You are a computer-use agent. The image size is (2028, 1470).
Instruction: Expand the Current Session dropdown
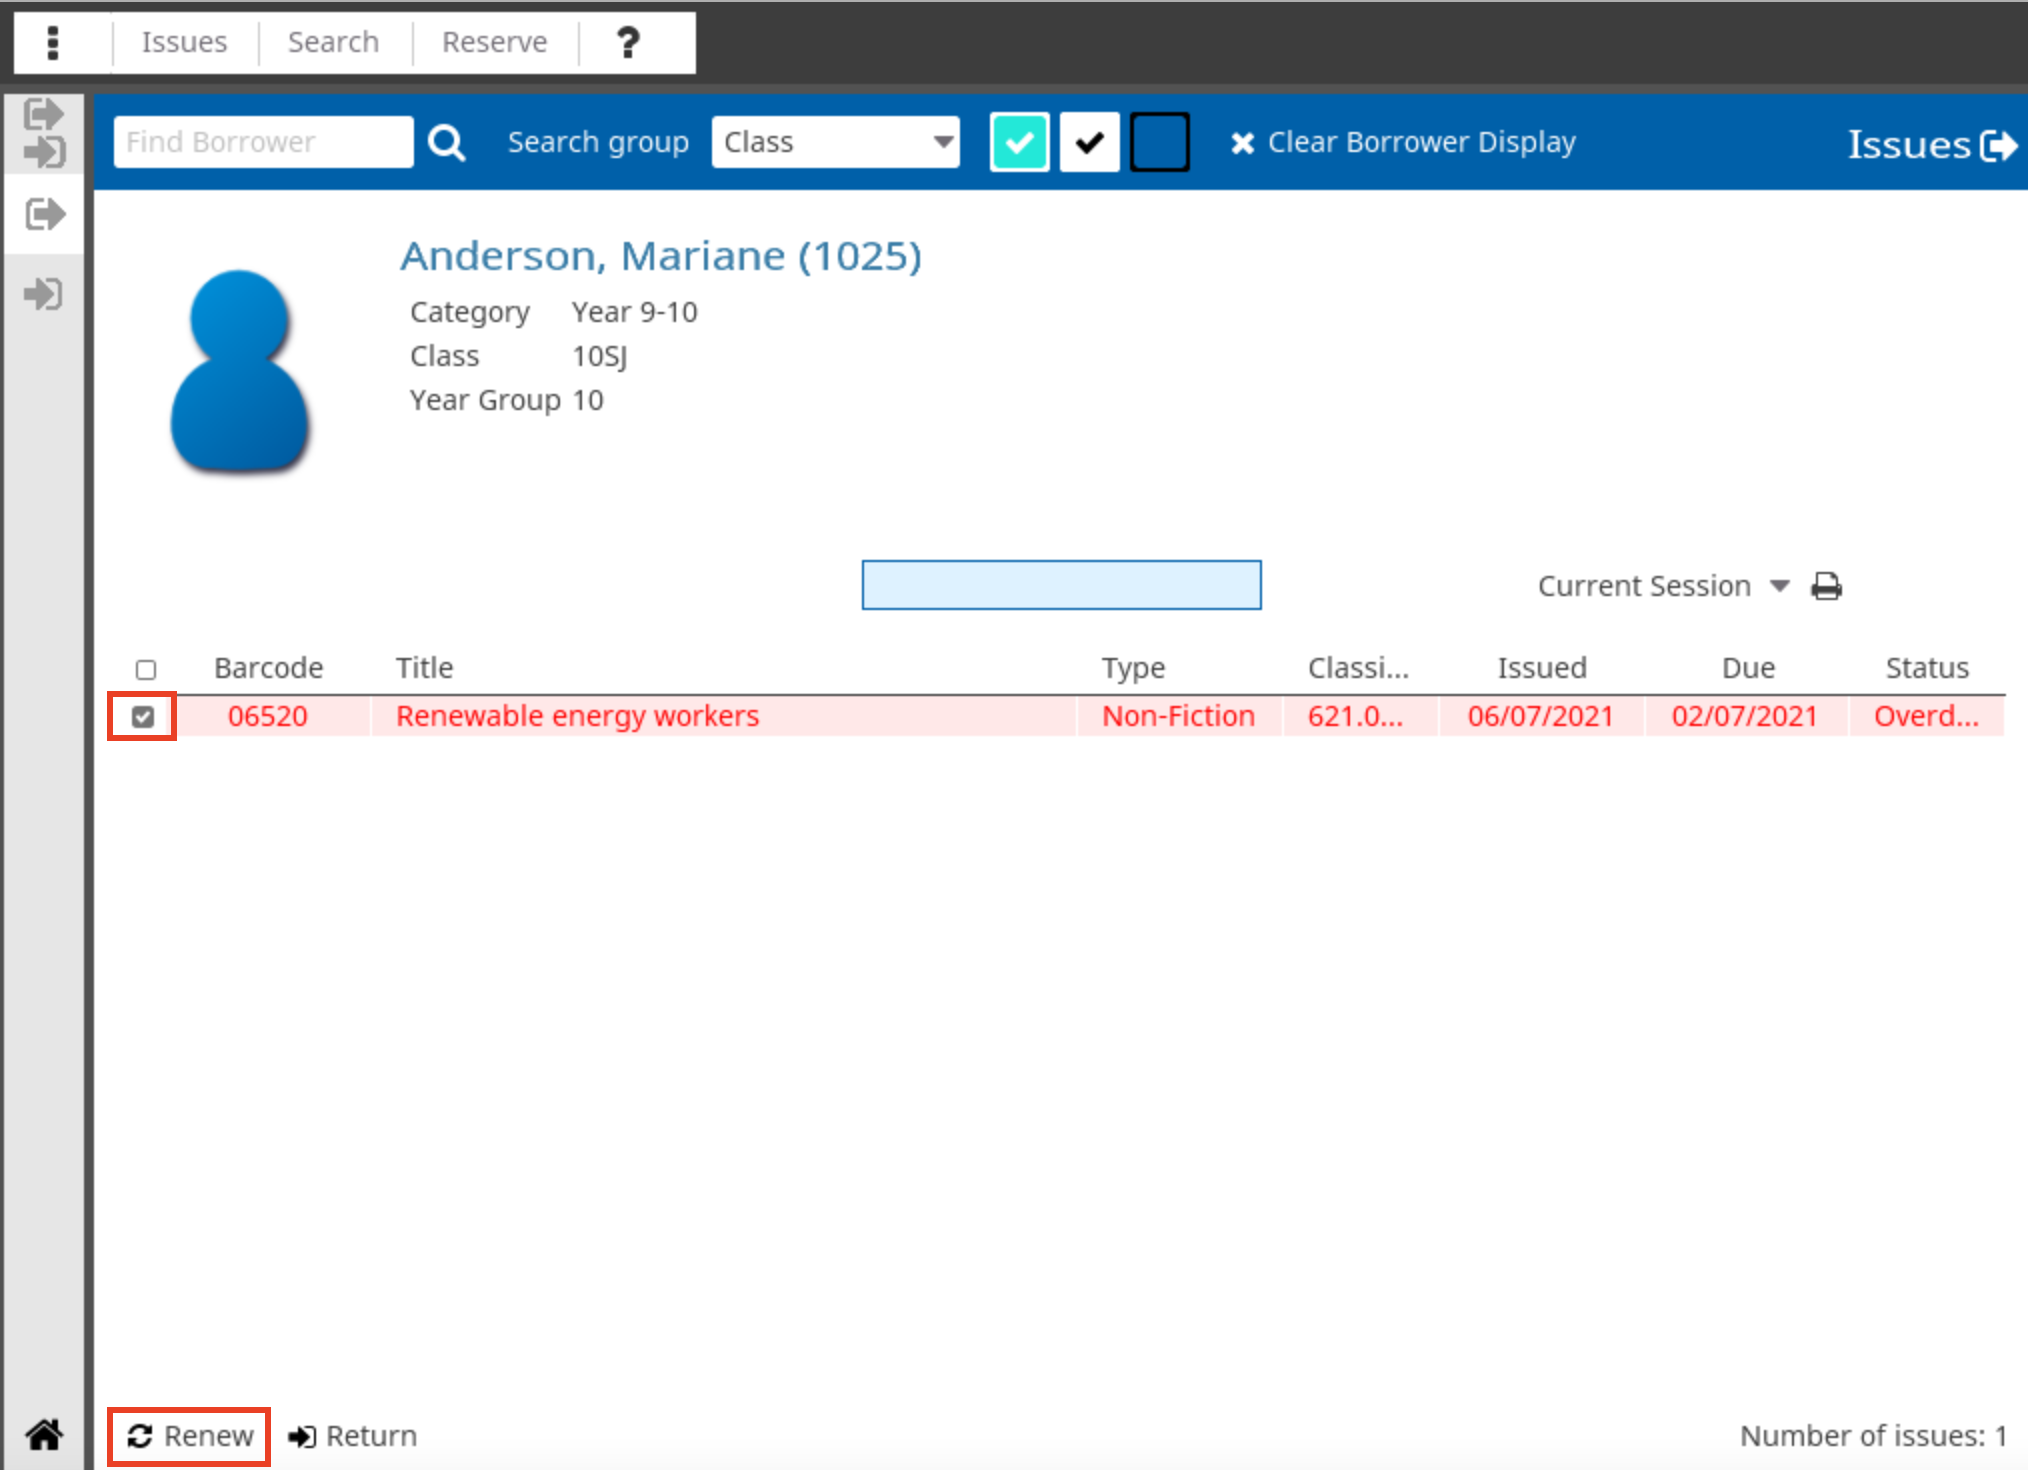pyautogui.click(x=1664, y=585)
